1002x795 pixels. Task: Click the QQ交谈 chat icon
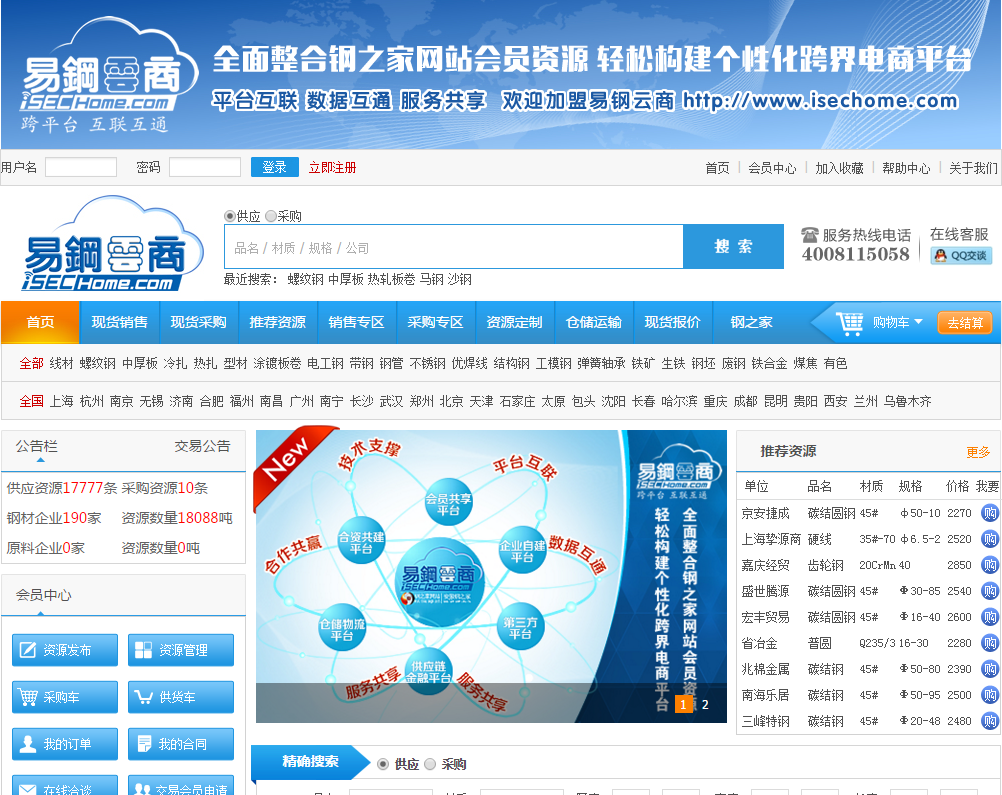(960, 256)
